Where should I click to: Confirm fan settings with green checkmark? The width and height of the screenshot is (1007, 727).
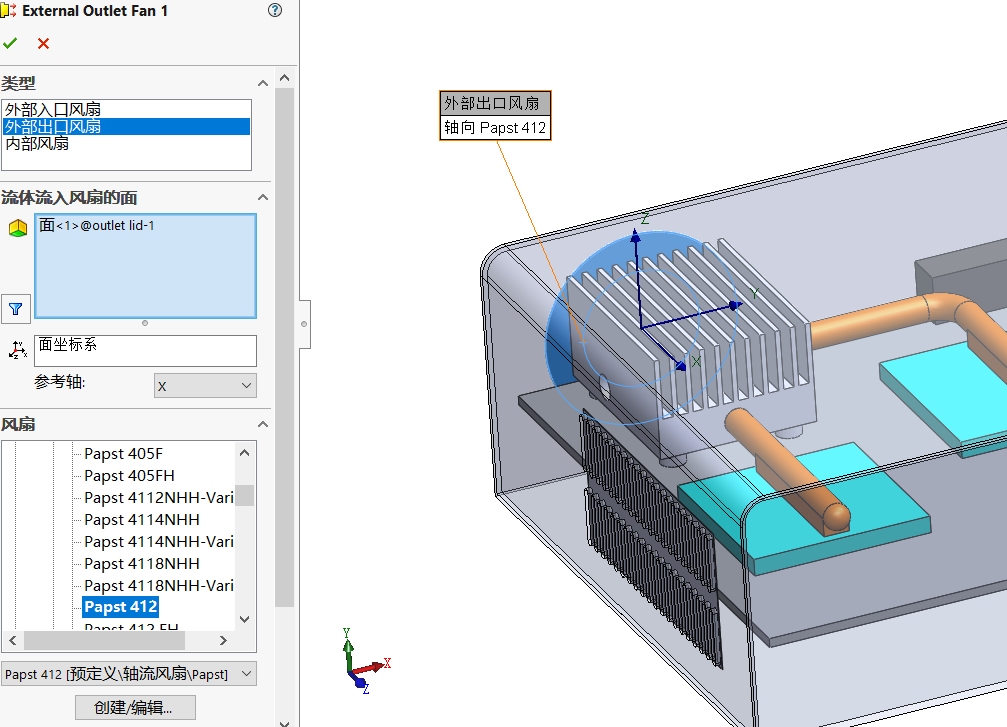pos(11,43)
